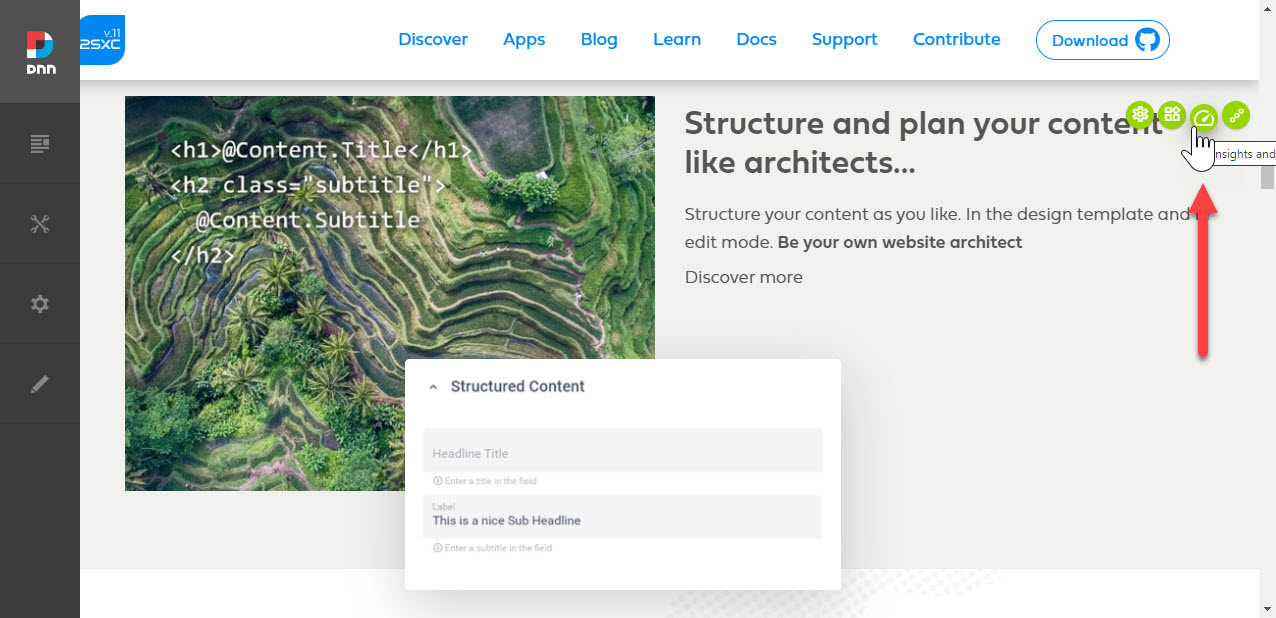Open the Discover menu
1276x618 pixels.
[433, 39]
